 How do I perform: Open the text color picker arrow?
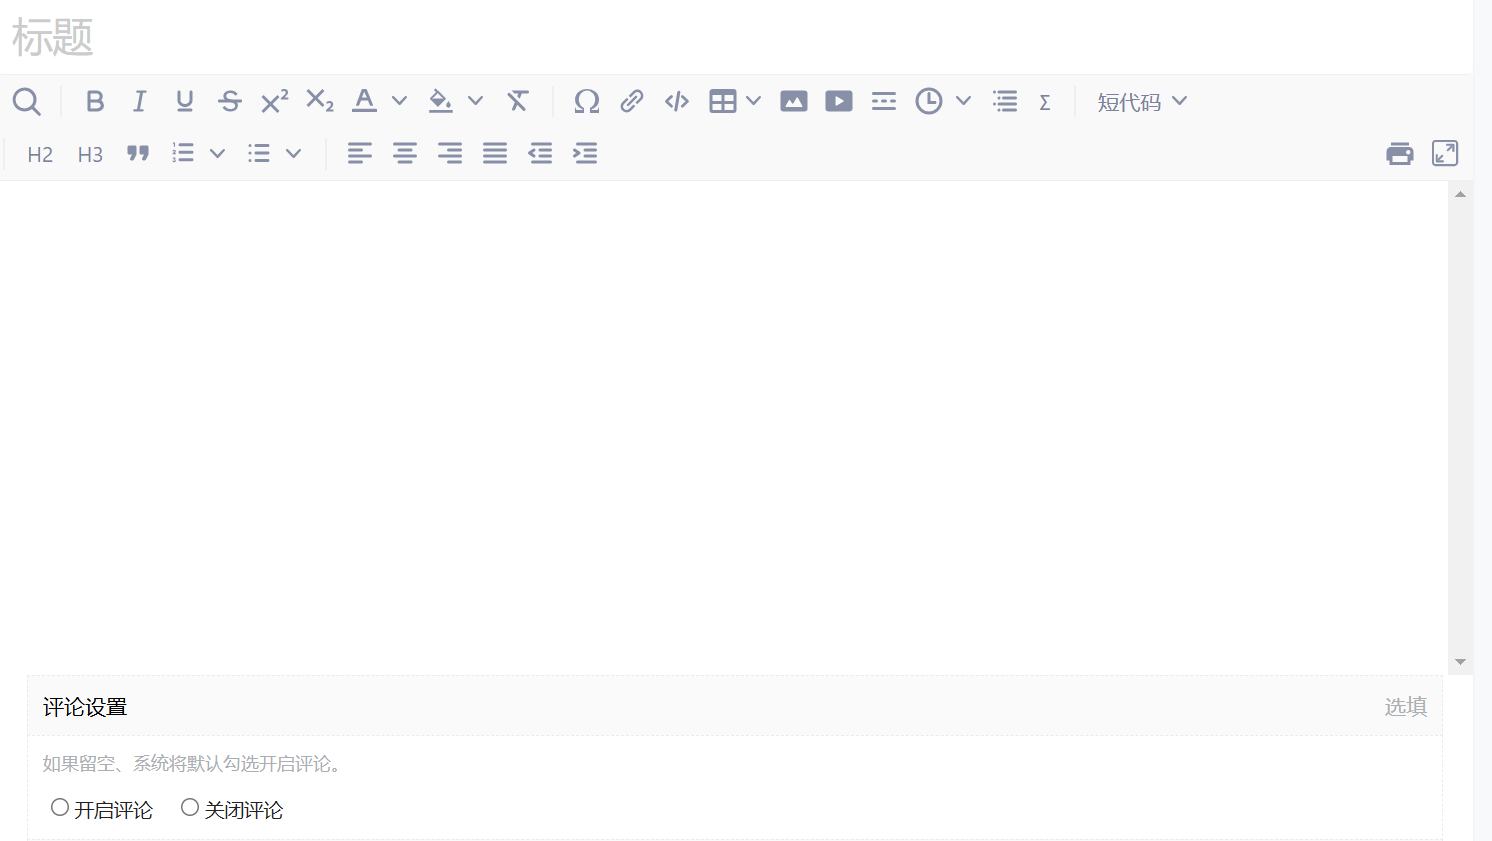point(399,101)
